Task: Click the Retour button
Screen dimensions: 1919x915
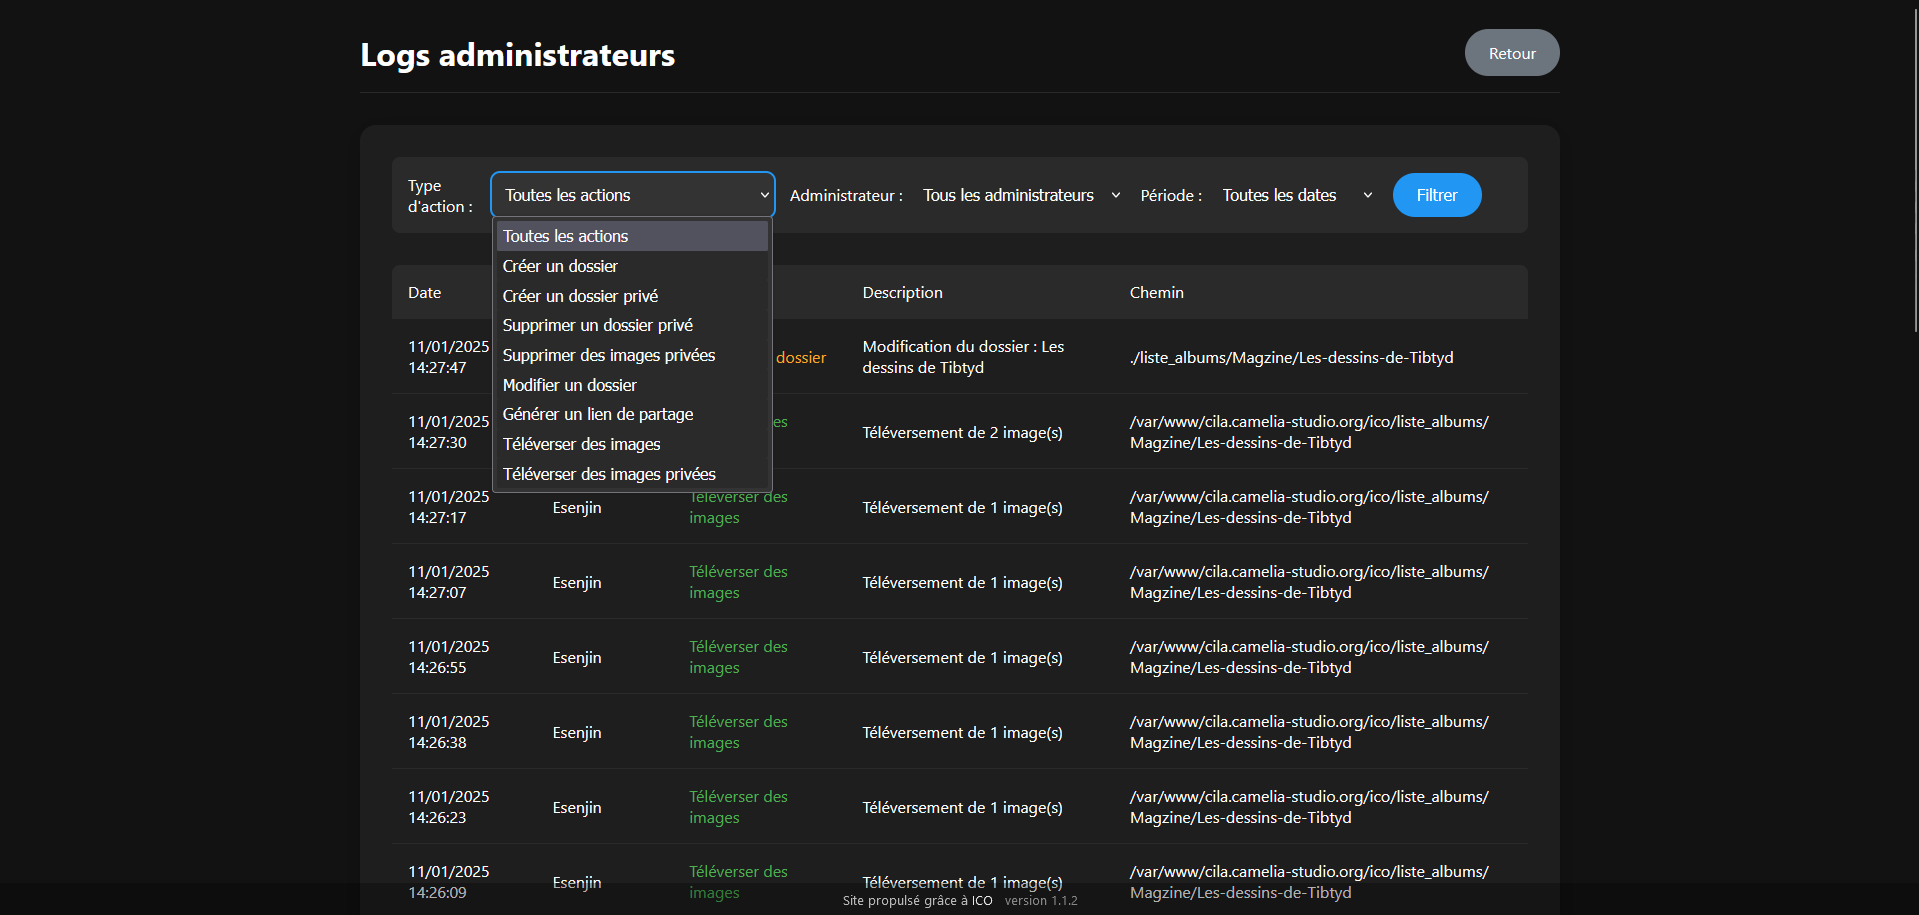Action: click(1511, 53)
